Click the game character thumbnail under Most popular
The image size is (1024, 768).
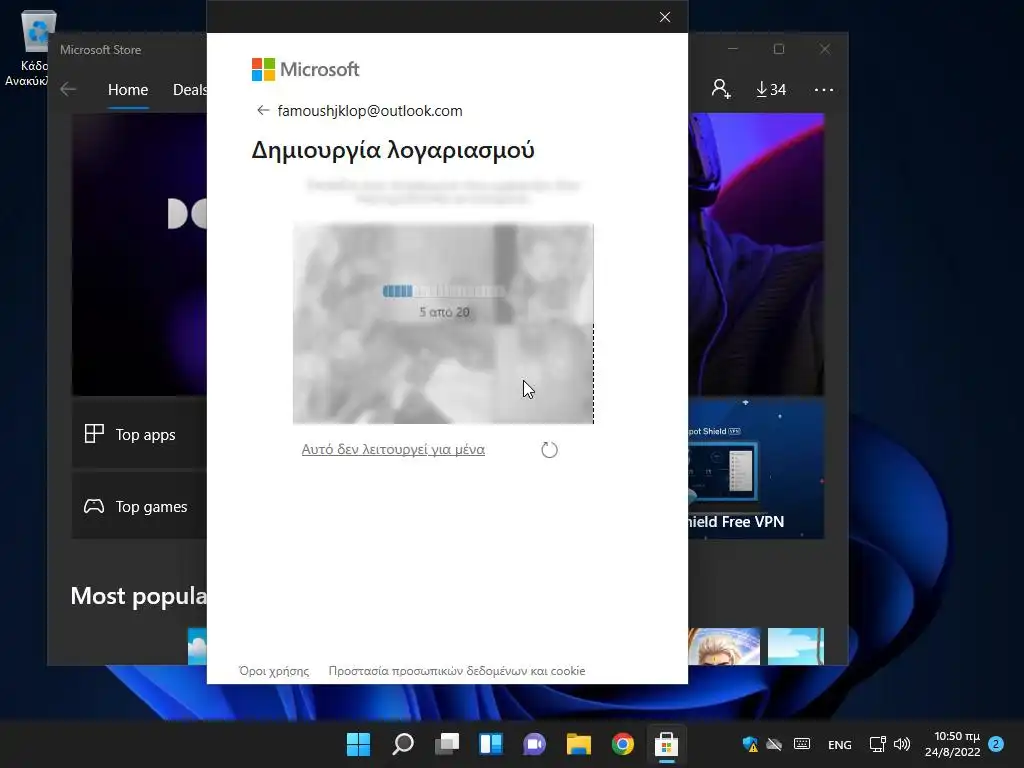[724, 646]
